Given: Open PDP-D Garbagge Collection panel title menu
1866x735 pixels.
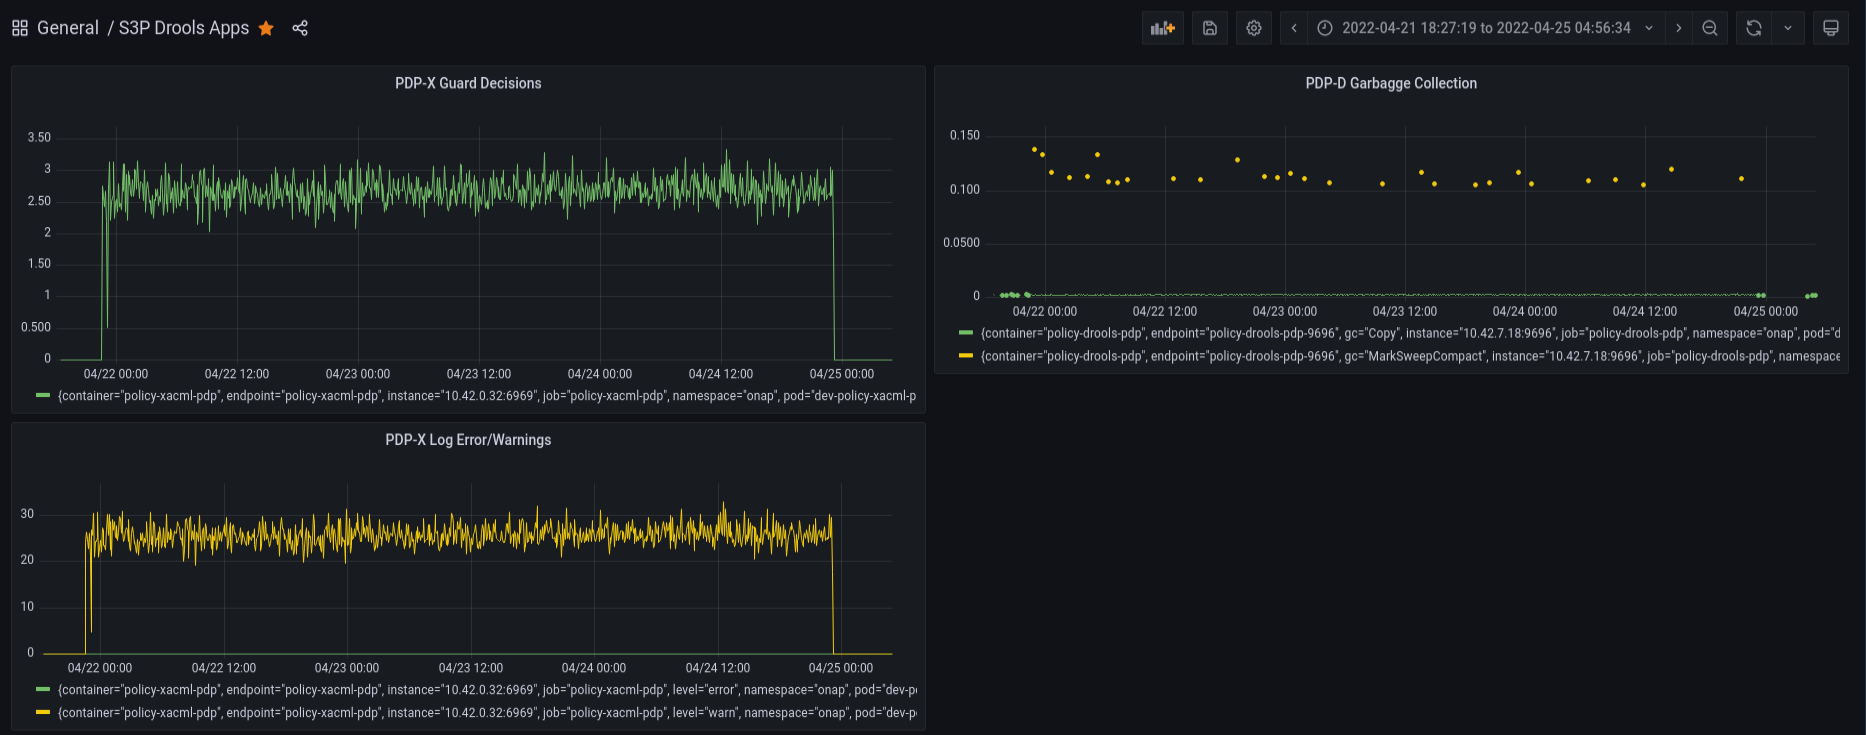Looking at the screenshot, I should [x=1391, y=83].
